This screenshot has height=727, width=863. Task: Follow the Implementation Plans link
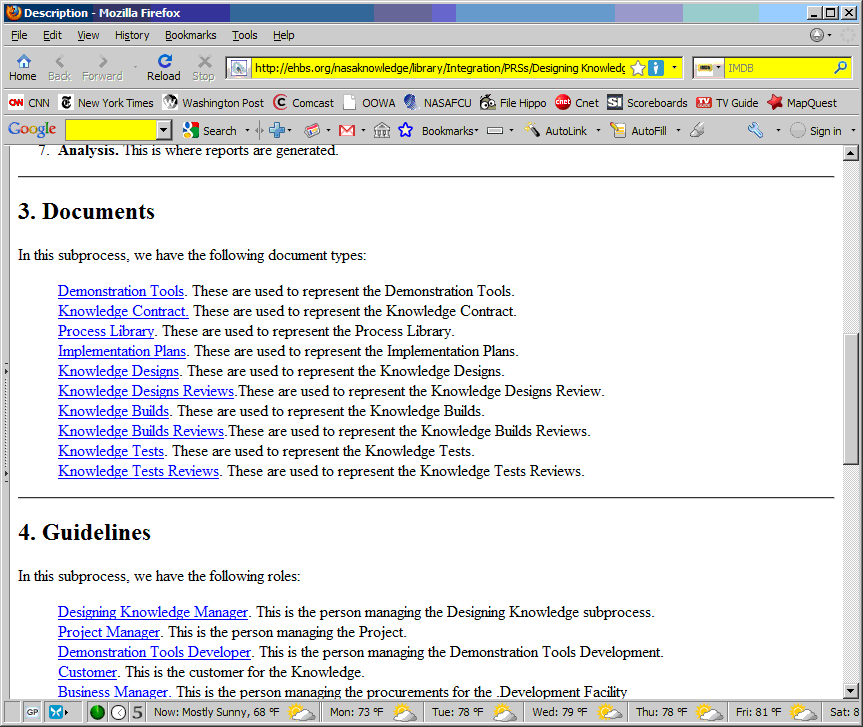point(122,351)
